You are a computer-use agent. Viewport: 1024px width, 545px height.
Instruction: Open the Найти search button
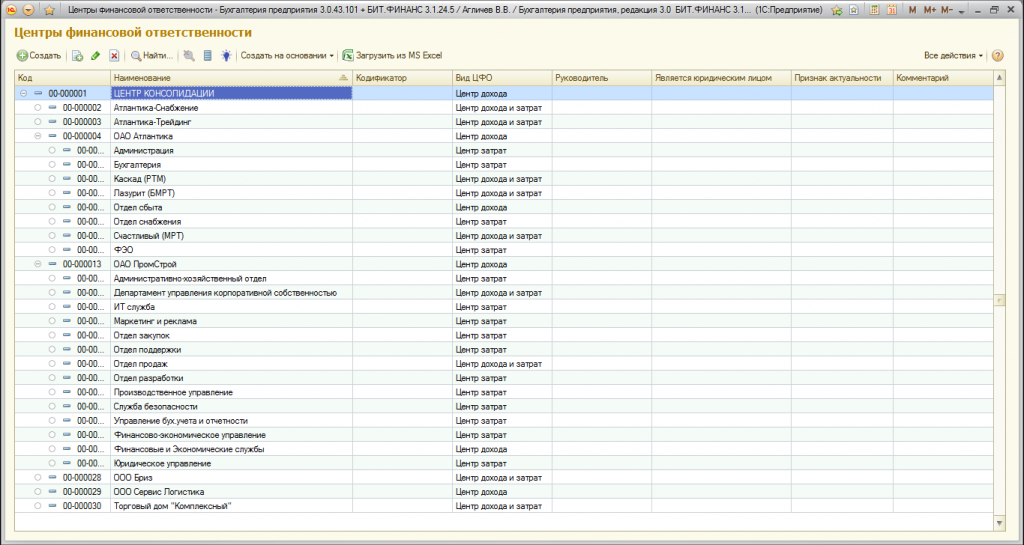[x=152, y=56]
